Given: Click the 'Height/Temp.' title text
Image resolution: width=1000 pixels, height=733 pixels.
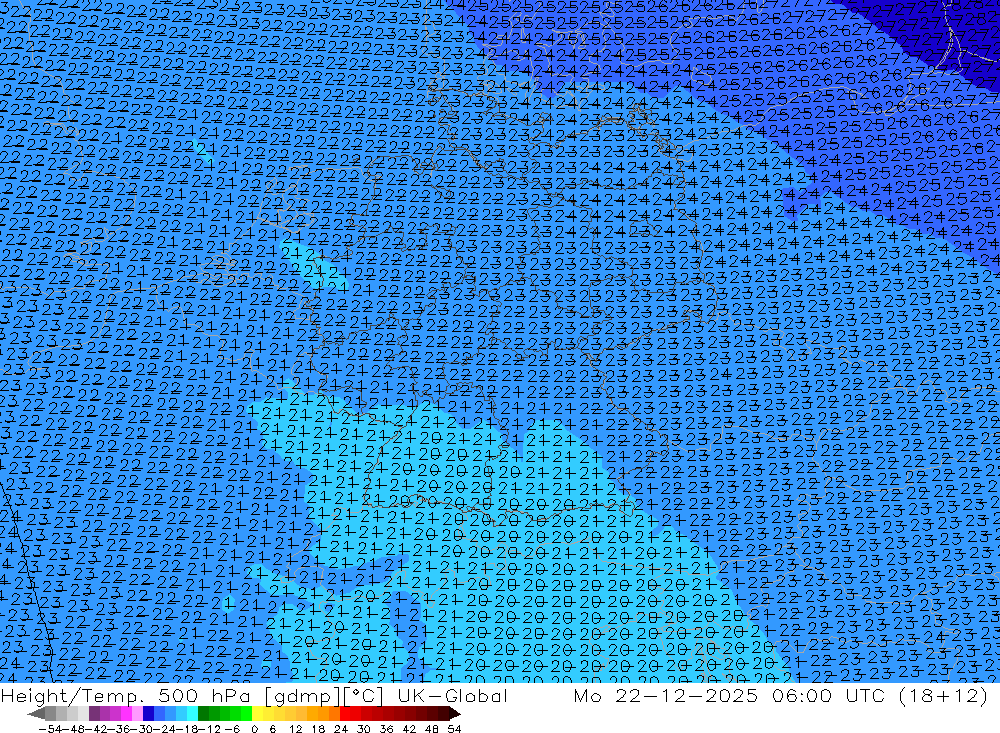Looking at the screenshot, I should [73, 696].
